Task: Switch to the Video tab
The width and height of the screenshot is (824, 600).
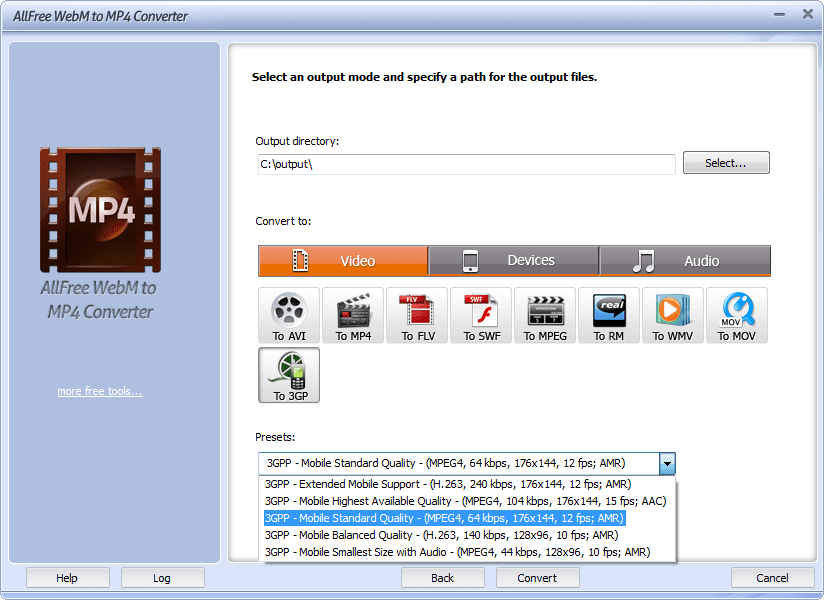Action: click(x=343, y=260)
